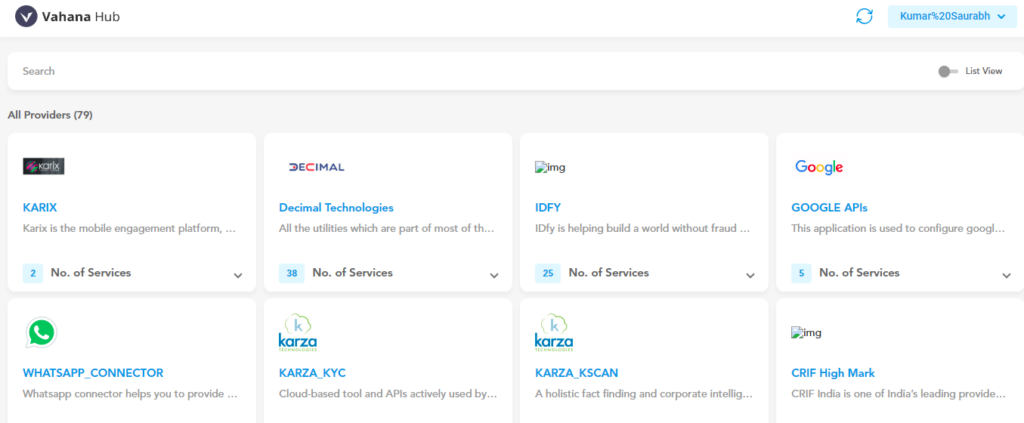
Task: Click 'Whatsapp connector helps you' description
Action: click(129, 394)
